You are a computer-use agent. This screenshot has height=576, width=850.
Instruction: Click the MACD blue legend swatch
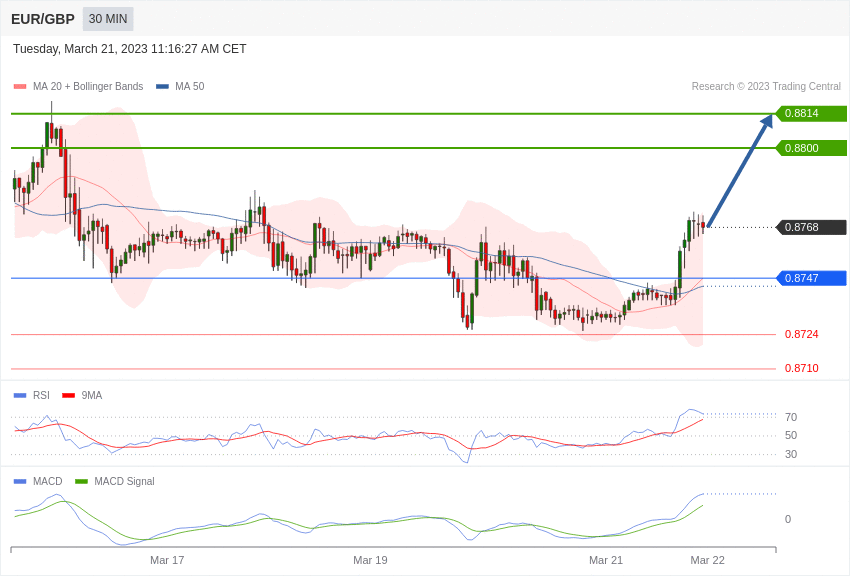click(20, 481)
